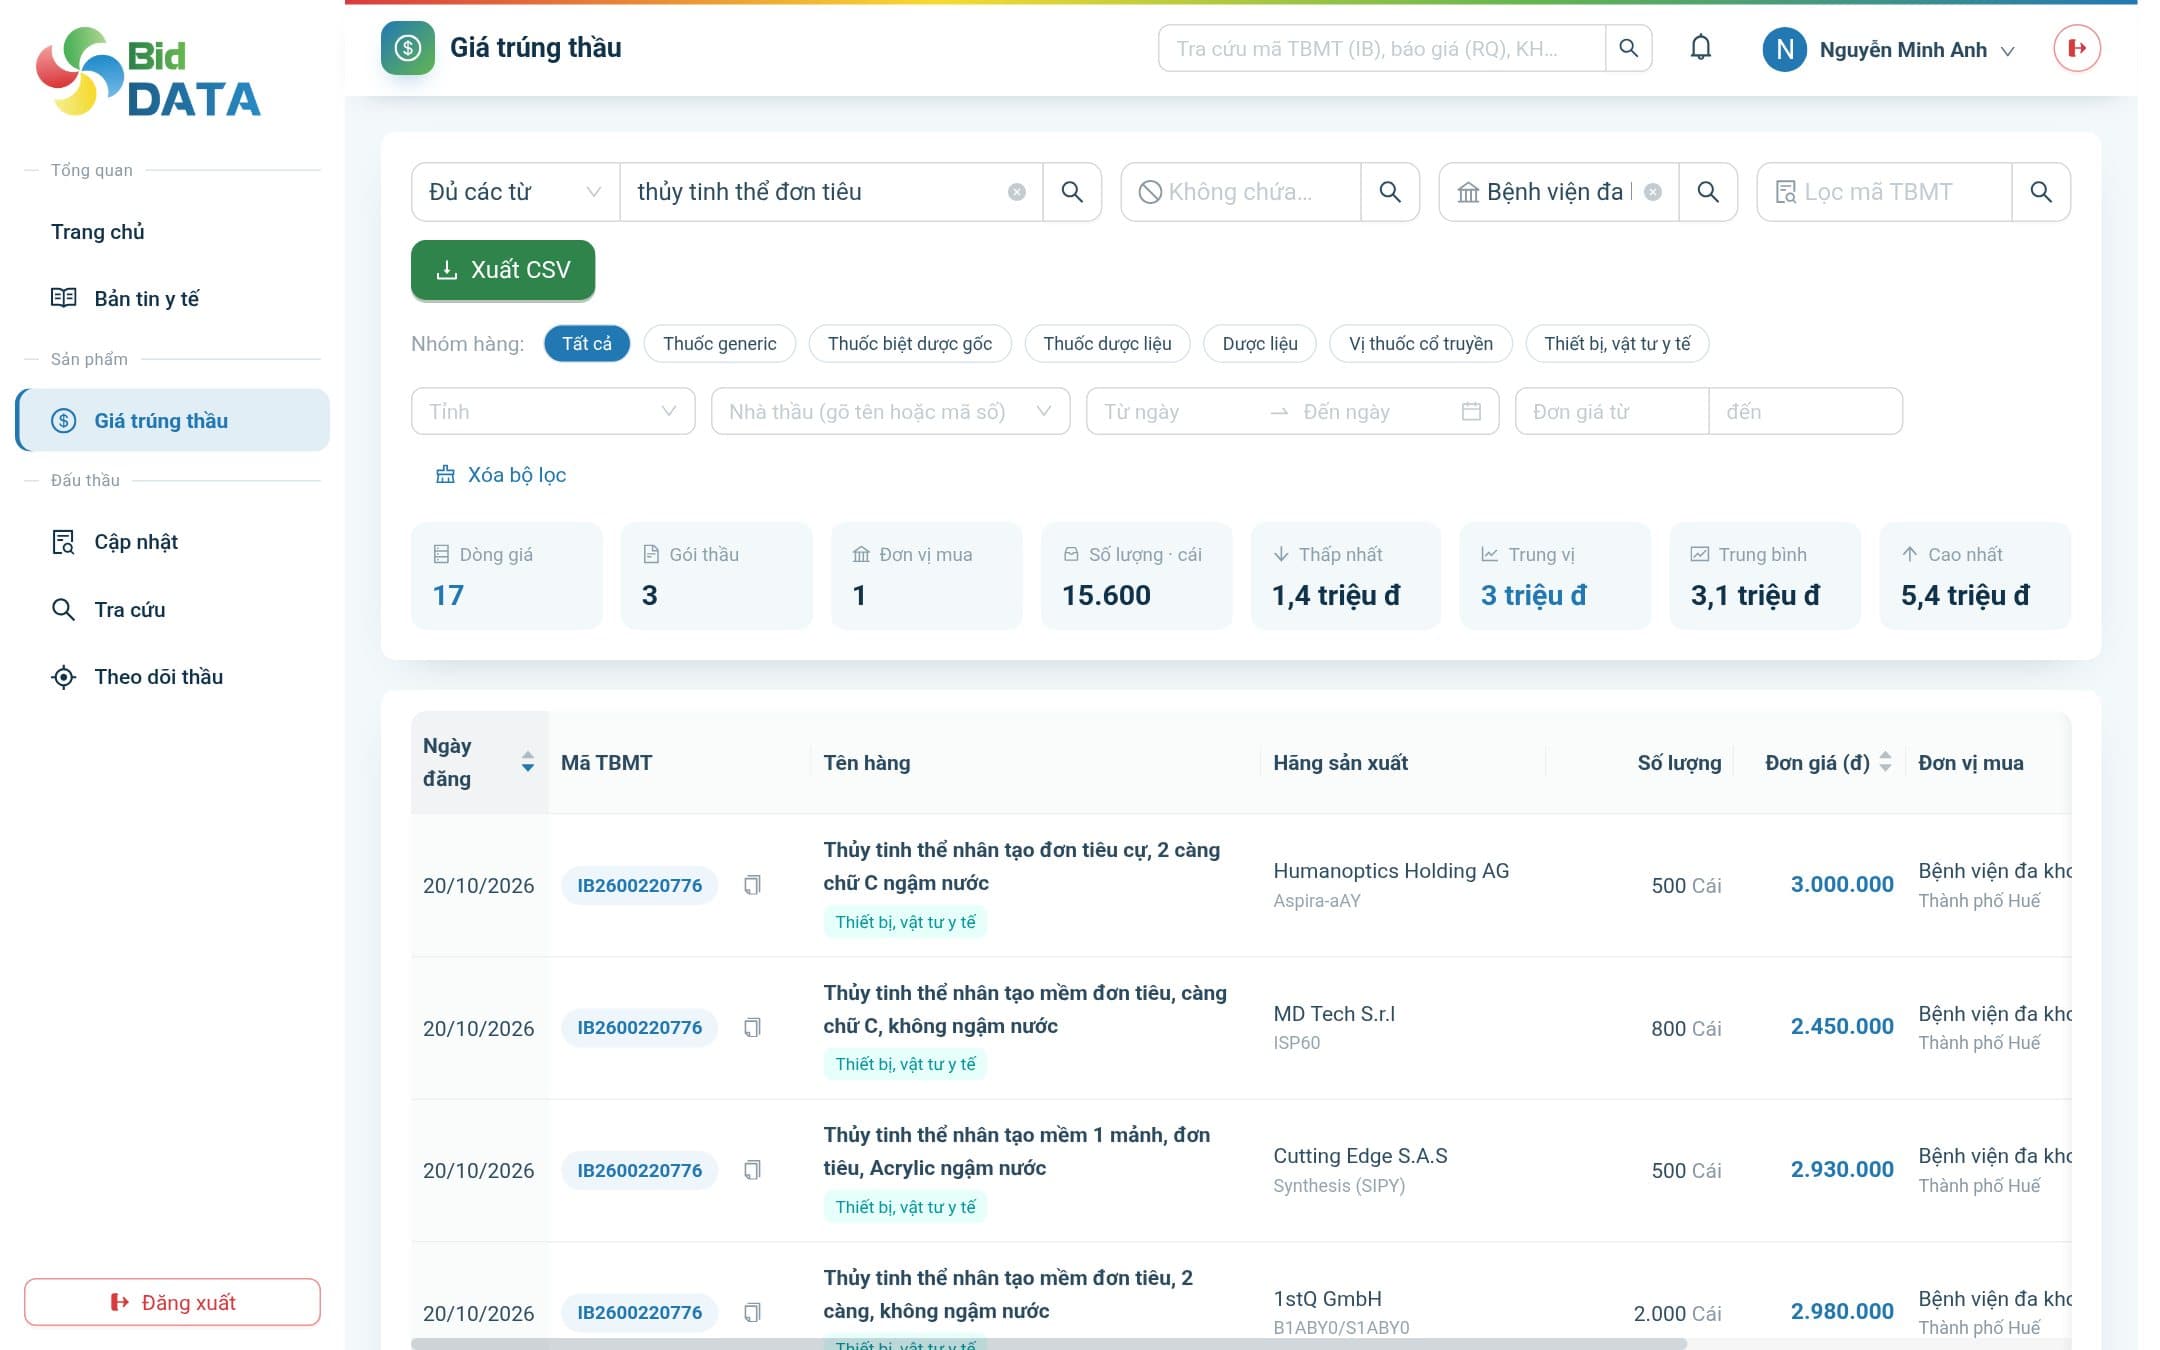Open the 'Tỉnh' province dropdown
The height and width of the screenshot is (1350, 2160).
(x=553, y=411)
